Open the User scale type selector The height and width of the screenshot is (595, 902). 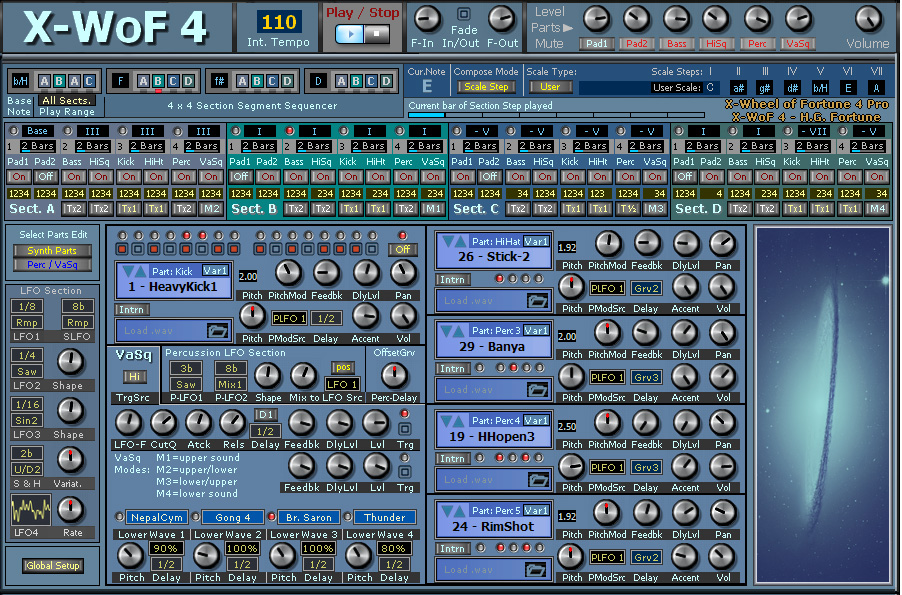click(550, 87)
